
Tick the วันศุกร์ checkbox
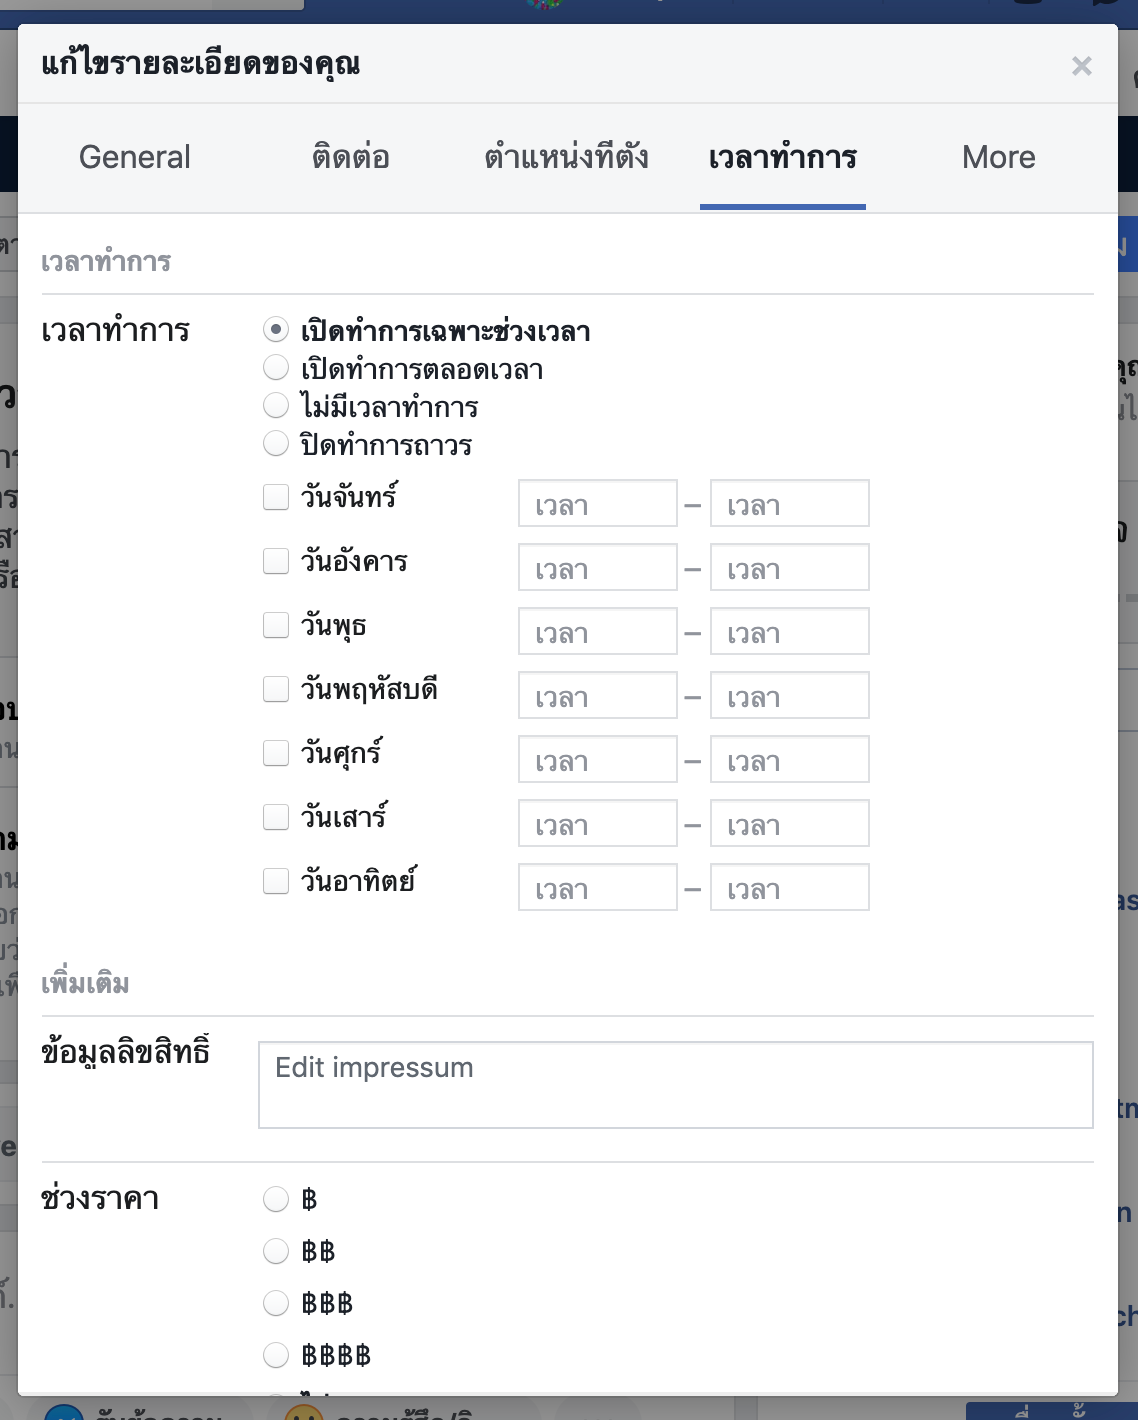point(276,753)
